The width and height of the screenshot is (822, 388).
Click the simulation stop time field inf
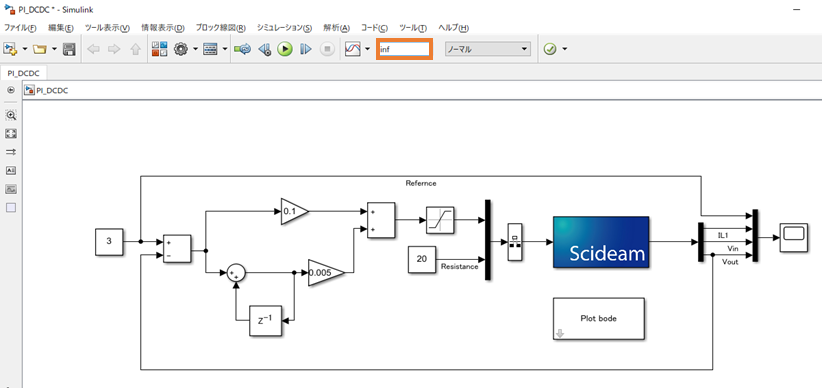(404, 49)
